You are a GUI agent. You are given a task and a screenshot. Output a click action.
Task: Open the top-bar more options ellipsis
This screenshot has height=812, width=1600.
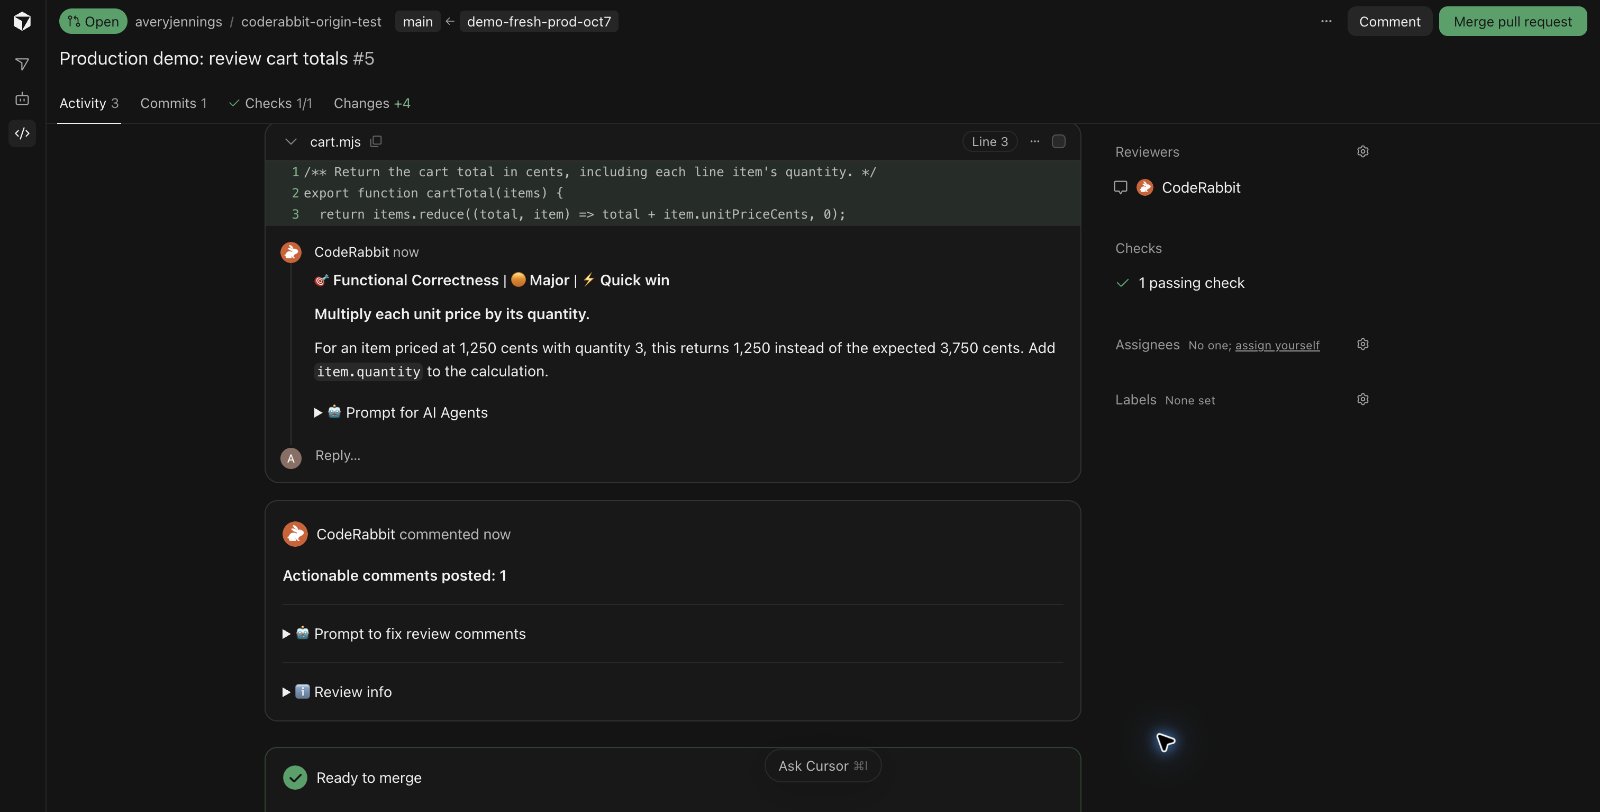(x=1326, y=21)
